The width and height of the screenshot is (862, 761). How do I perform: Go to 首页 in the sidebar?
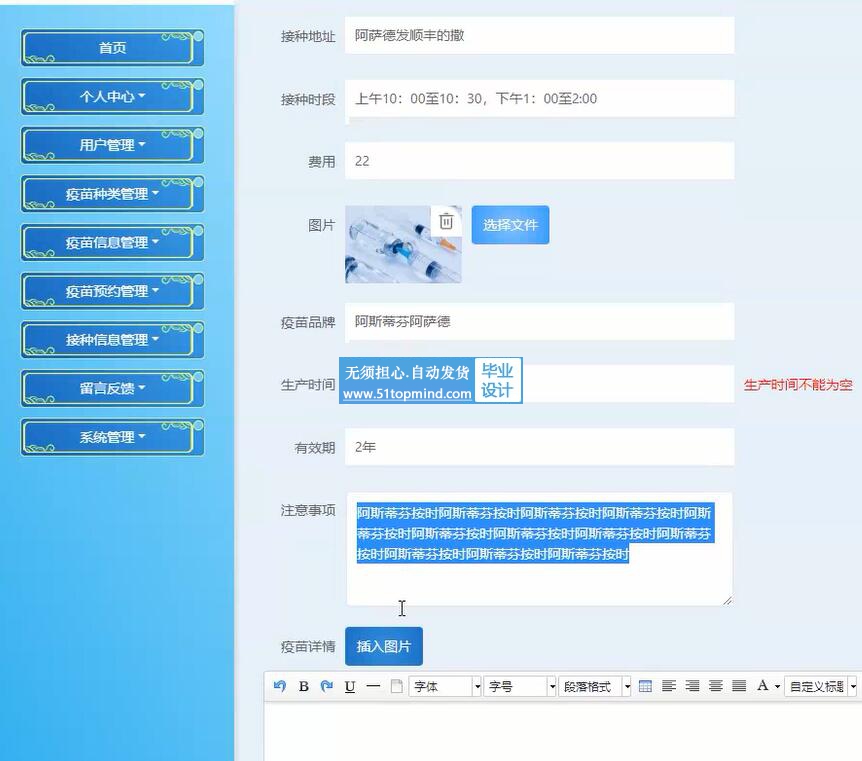tap(113, 48)
